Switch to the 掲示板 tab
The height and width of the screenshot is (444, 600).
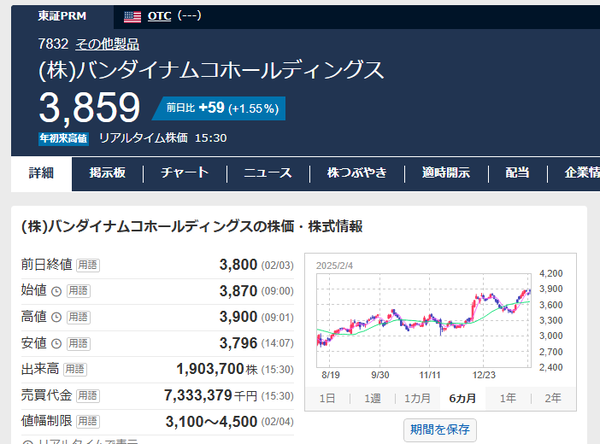pyautogui.click(x=107, y=173)
